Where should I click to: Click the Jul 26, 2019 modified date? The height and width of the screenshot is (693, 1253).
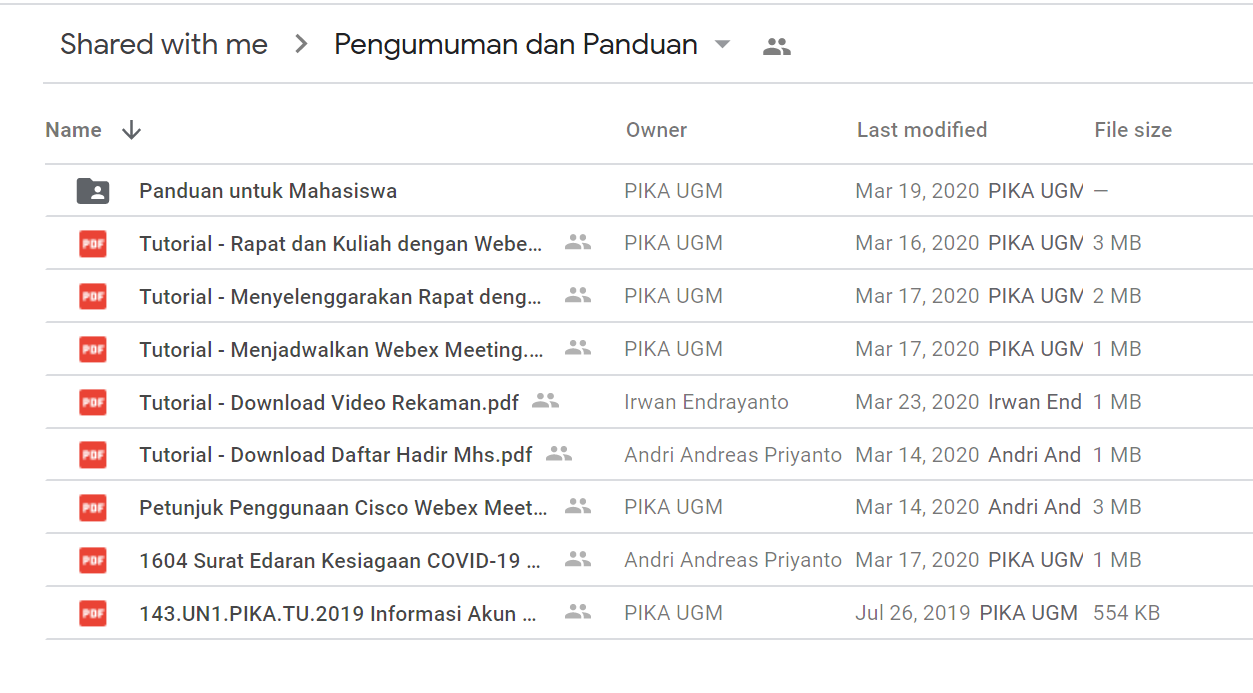[913, 613]
